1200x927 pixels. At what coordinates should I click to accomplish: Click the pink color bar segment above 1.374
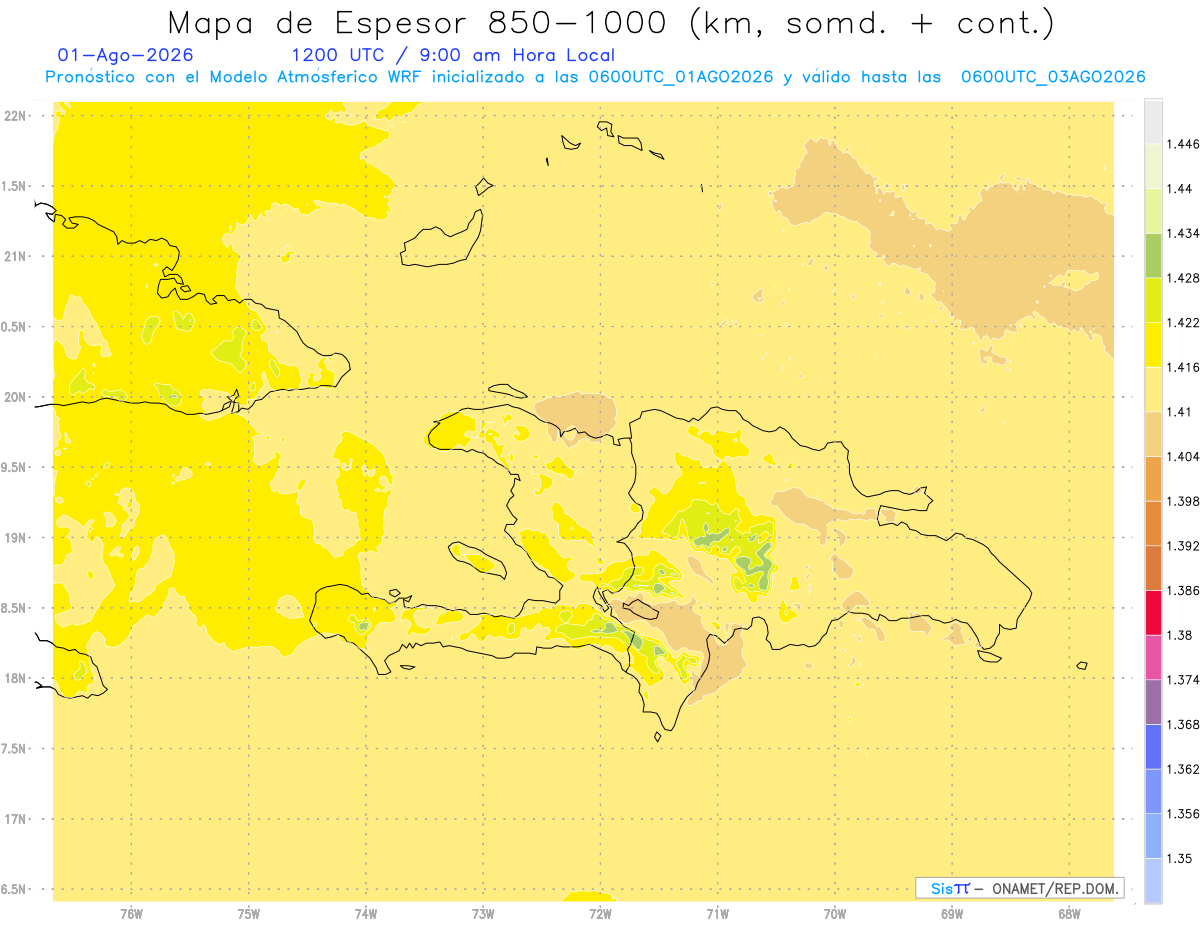point(1154,657)
